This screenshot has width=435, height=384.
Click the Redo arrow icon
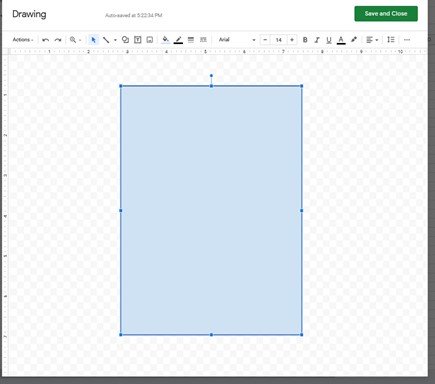point(58,40)
